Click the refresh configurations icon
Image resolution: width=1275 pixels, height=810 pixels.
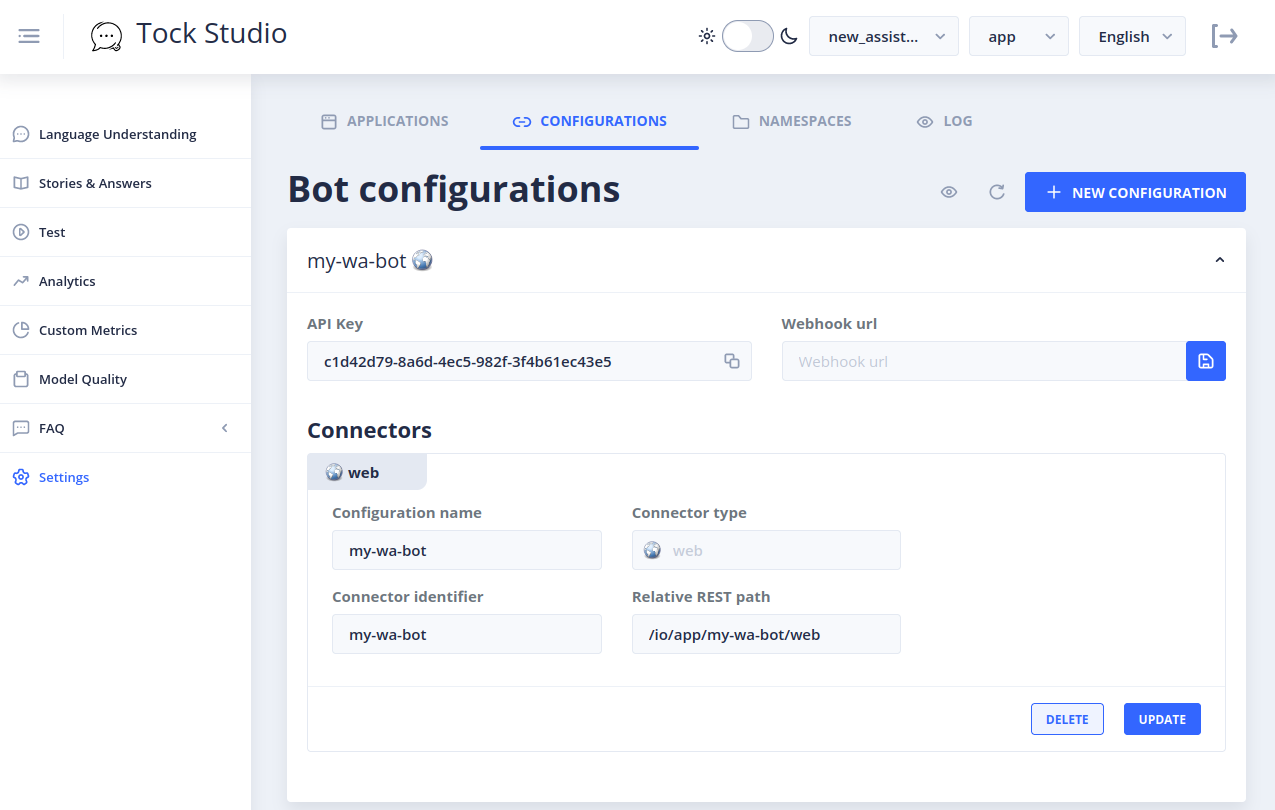(996, 192)
